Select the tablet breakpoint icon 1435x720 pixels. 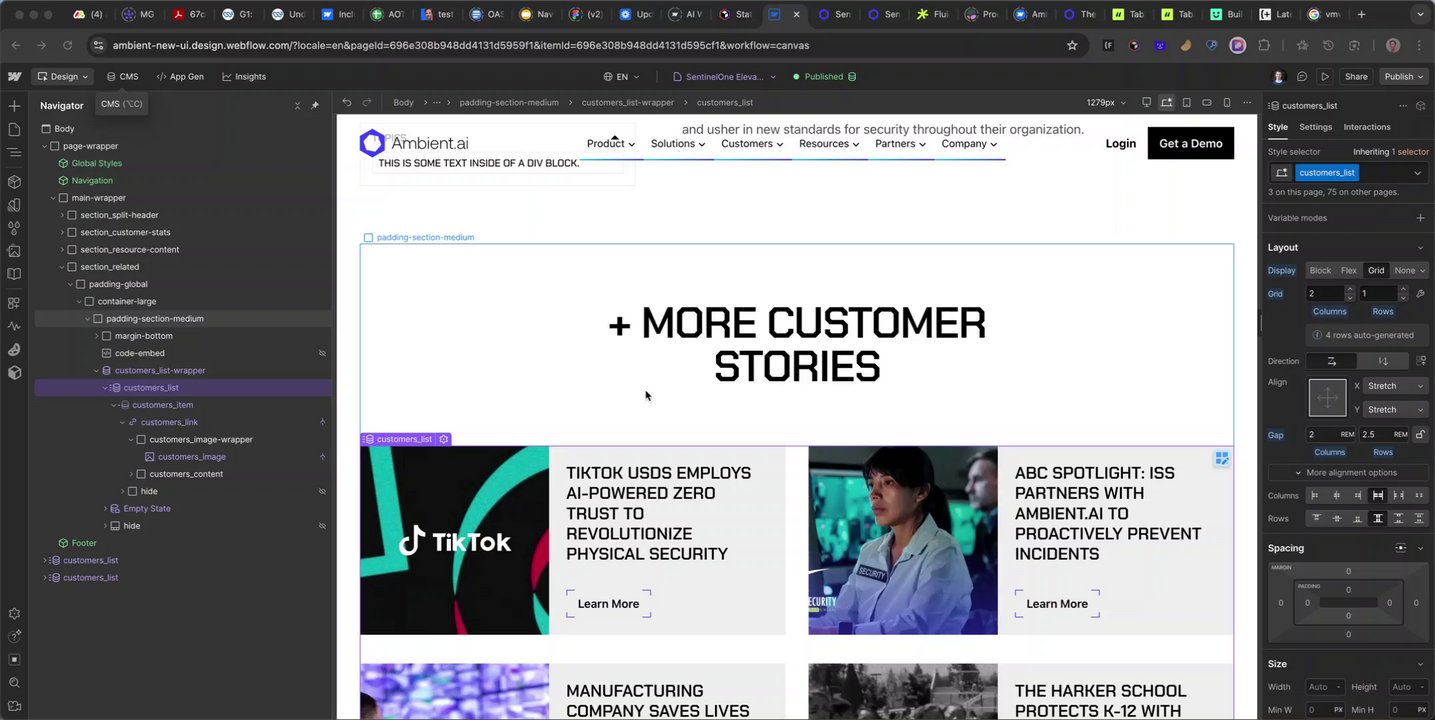click(x=1187, y=102)
